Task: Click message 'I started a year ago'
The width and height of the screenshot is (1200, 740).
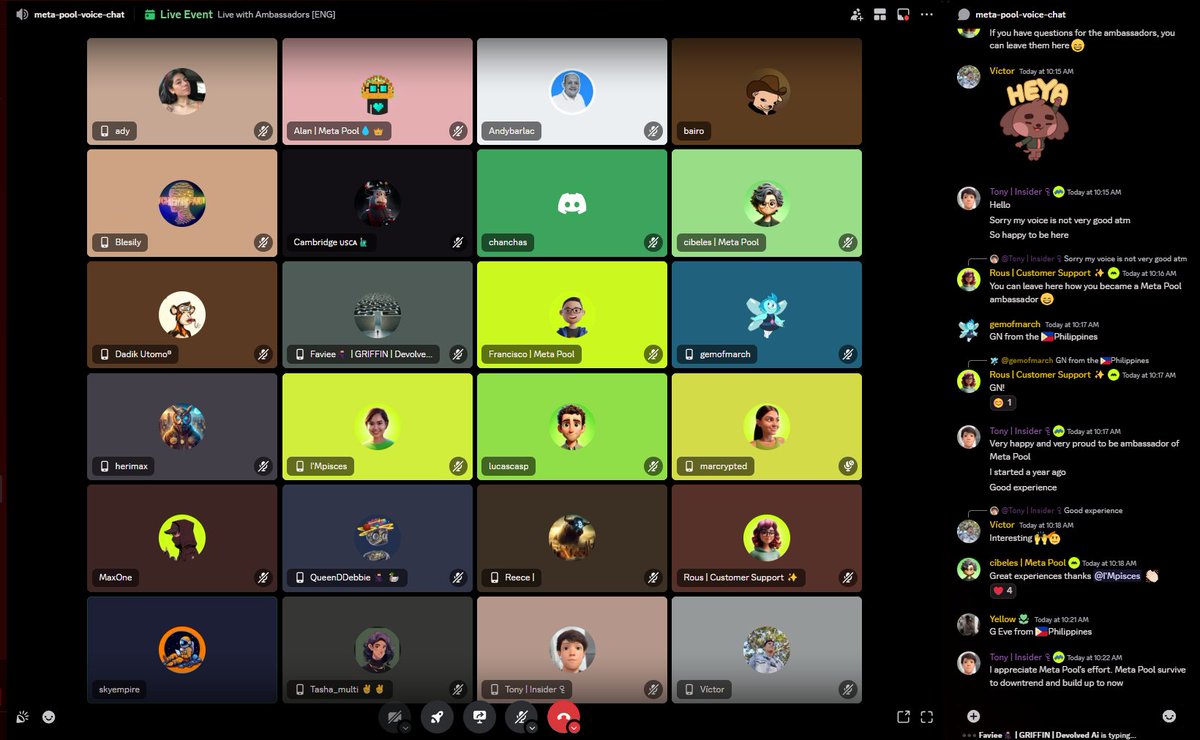Action: coord(1027,472)
